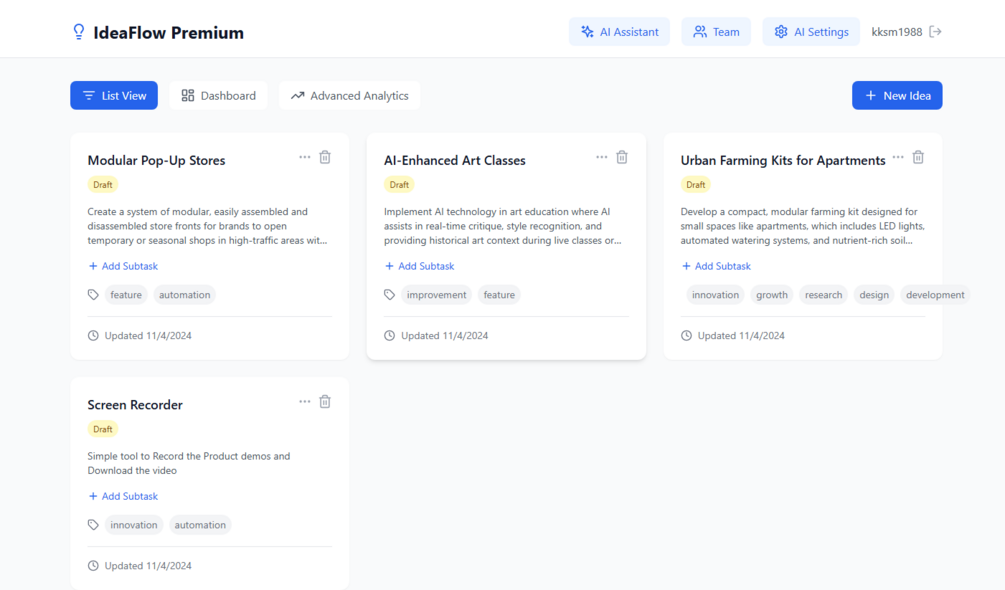Click the trash icon on AI-Enhanced Art Classes
1005x590 pixels.
(x=621, y=157)
